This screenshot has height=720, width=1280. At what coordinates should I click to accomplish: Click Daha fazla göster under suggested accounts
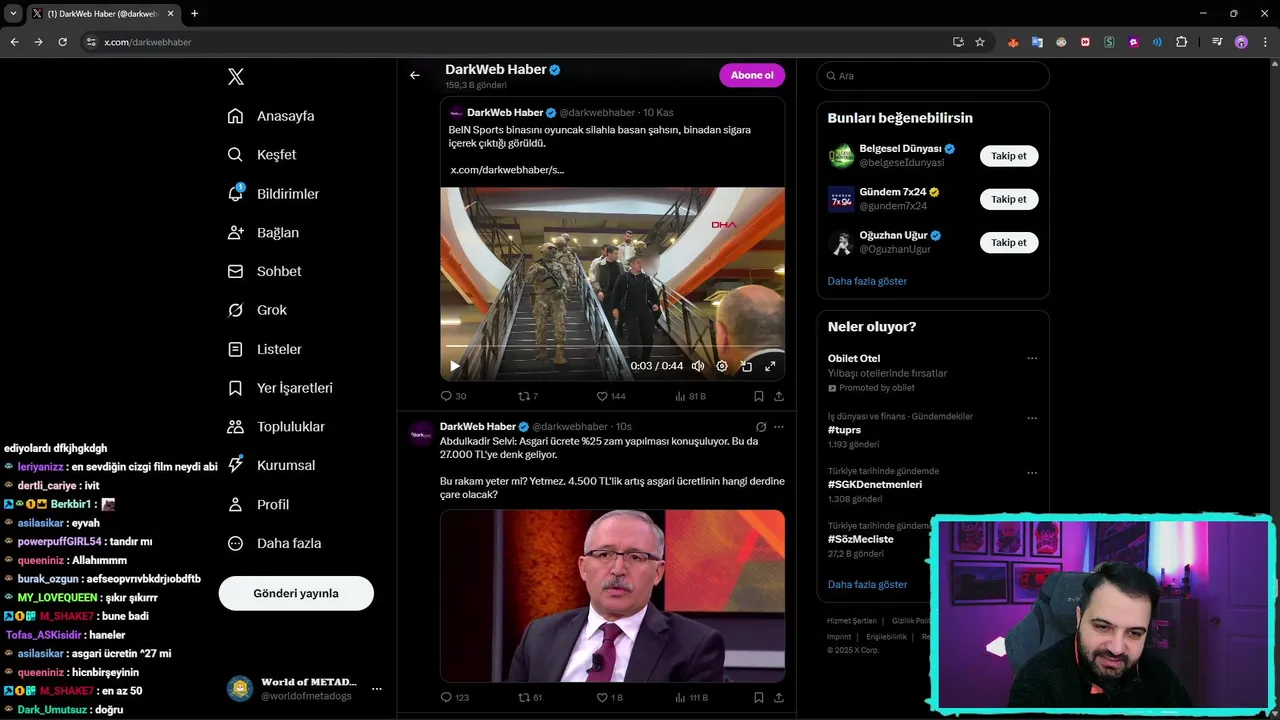coord(867,281)
